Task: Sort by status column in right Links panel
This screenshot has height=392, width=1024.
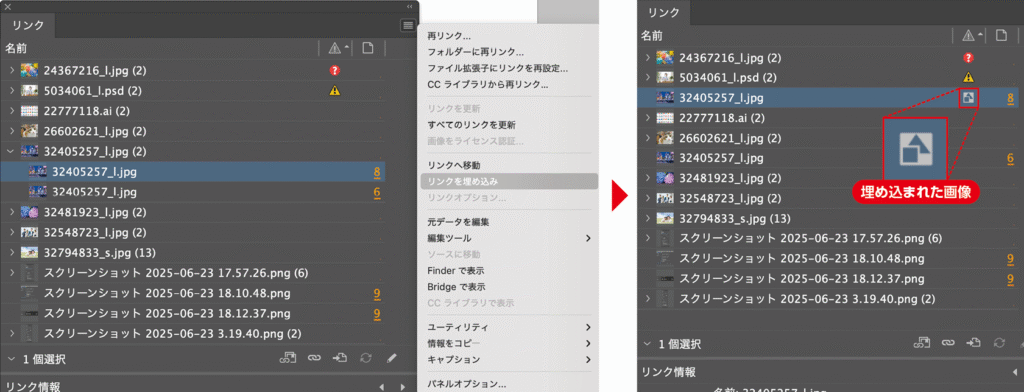Action: click(968, 35)
